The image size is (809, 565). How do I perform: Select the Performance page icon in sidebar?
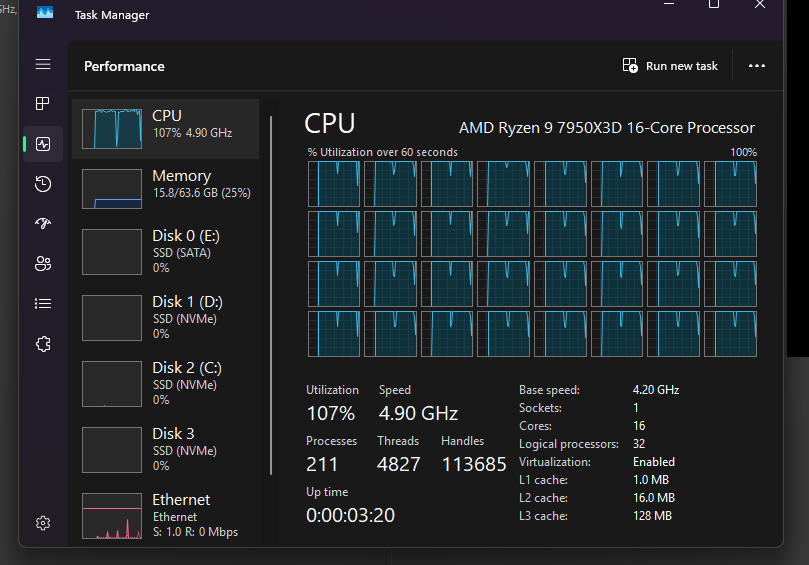point(43,144)
